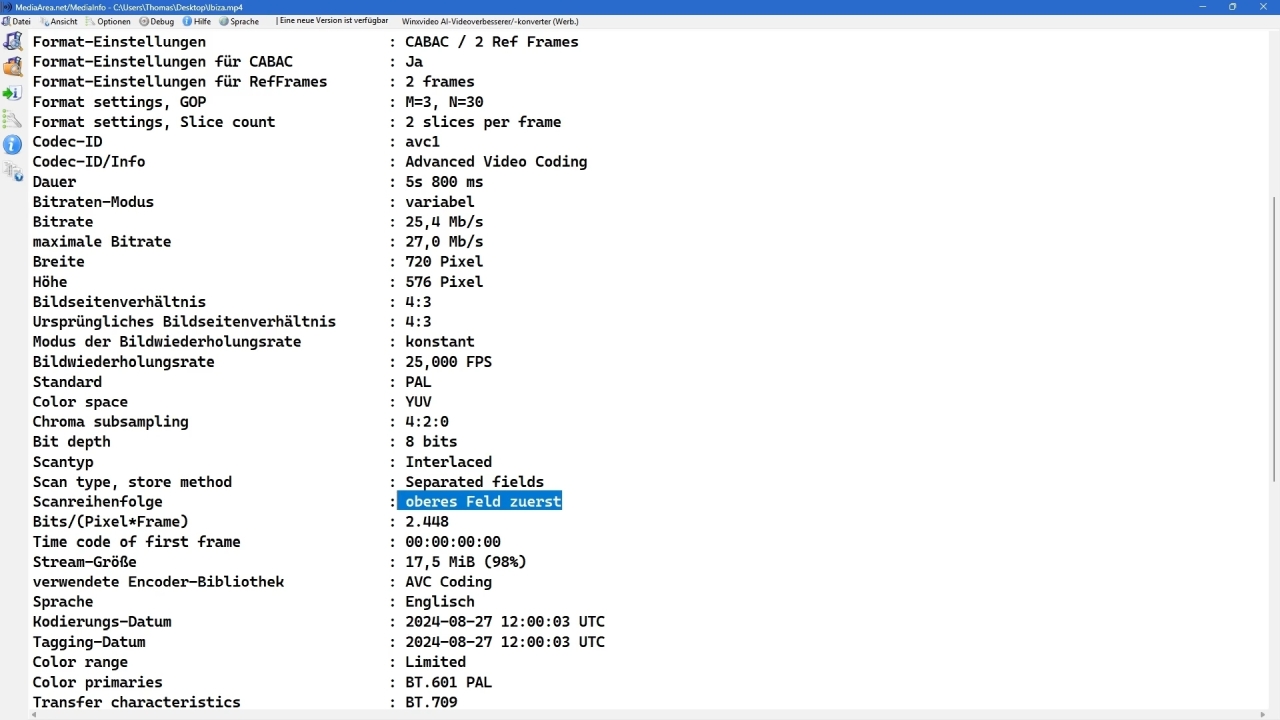Click the Winxvideo AI-Videoverbesserer ad link

(490, 21)
